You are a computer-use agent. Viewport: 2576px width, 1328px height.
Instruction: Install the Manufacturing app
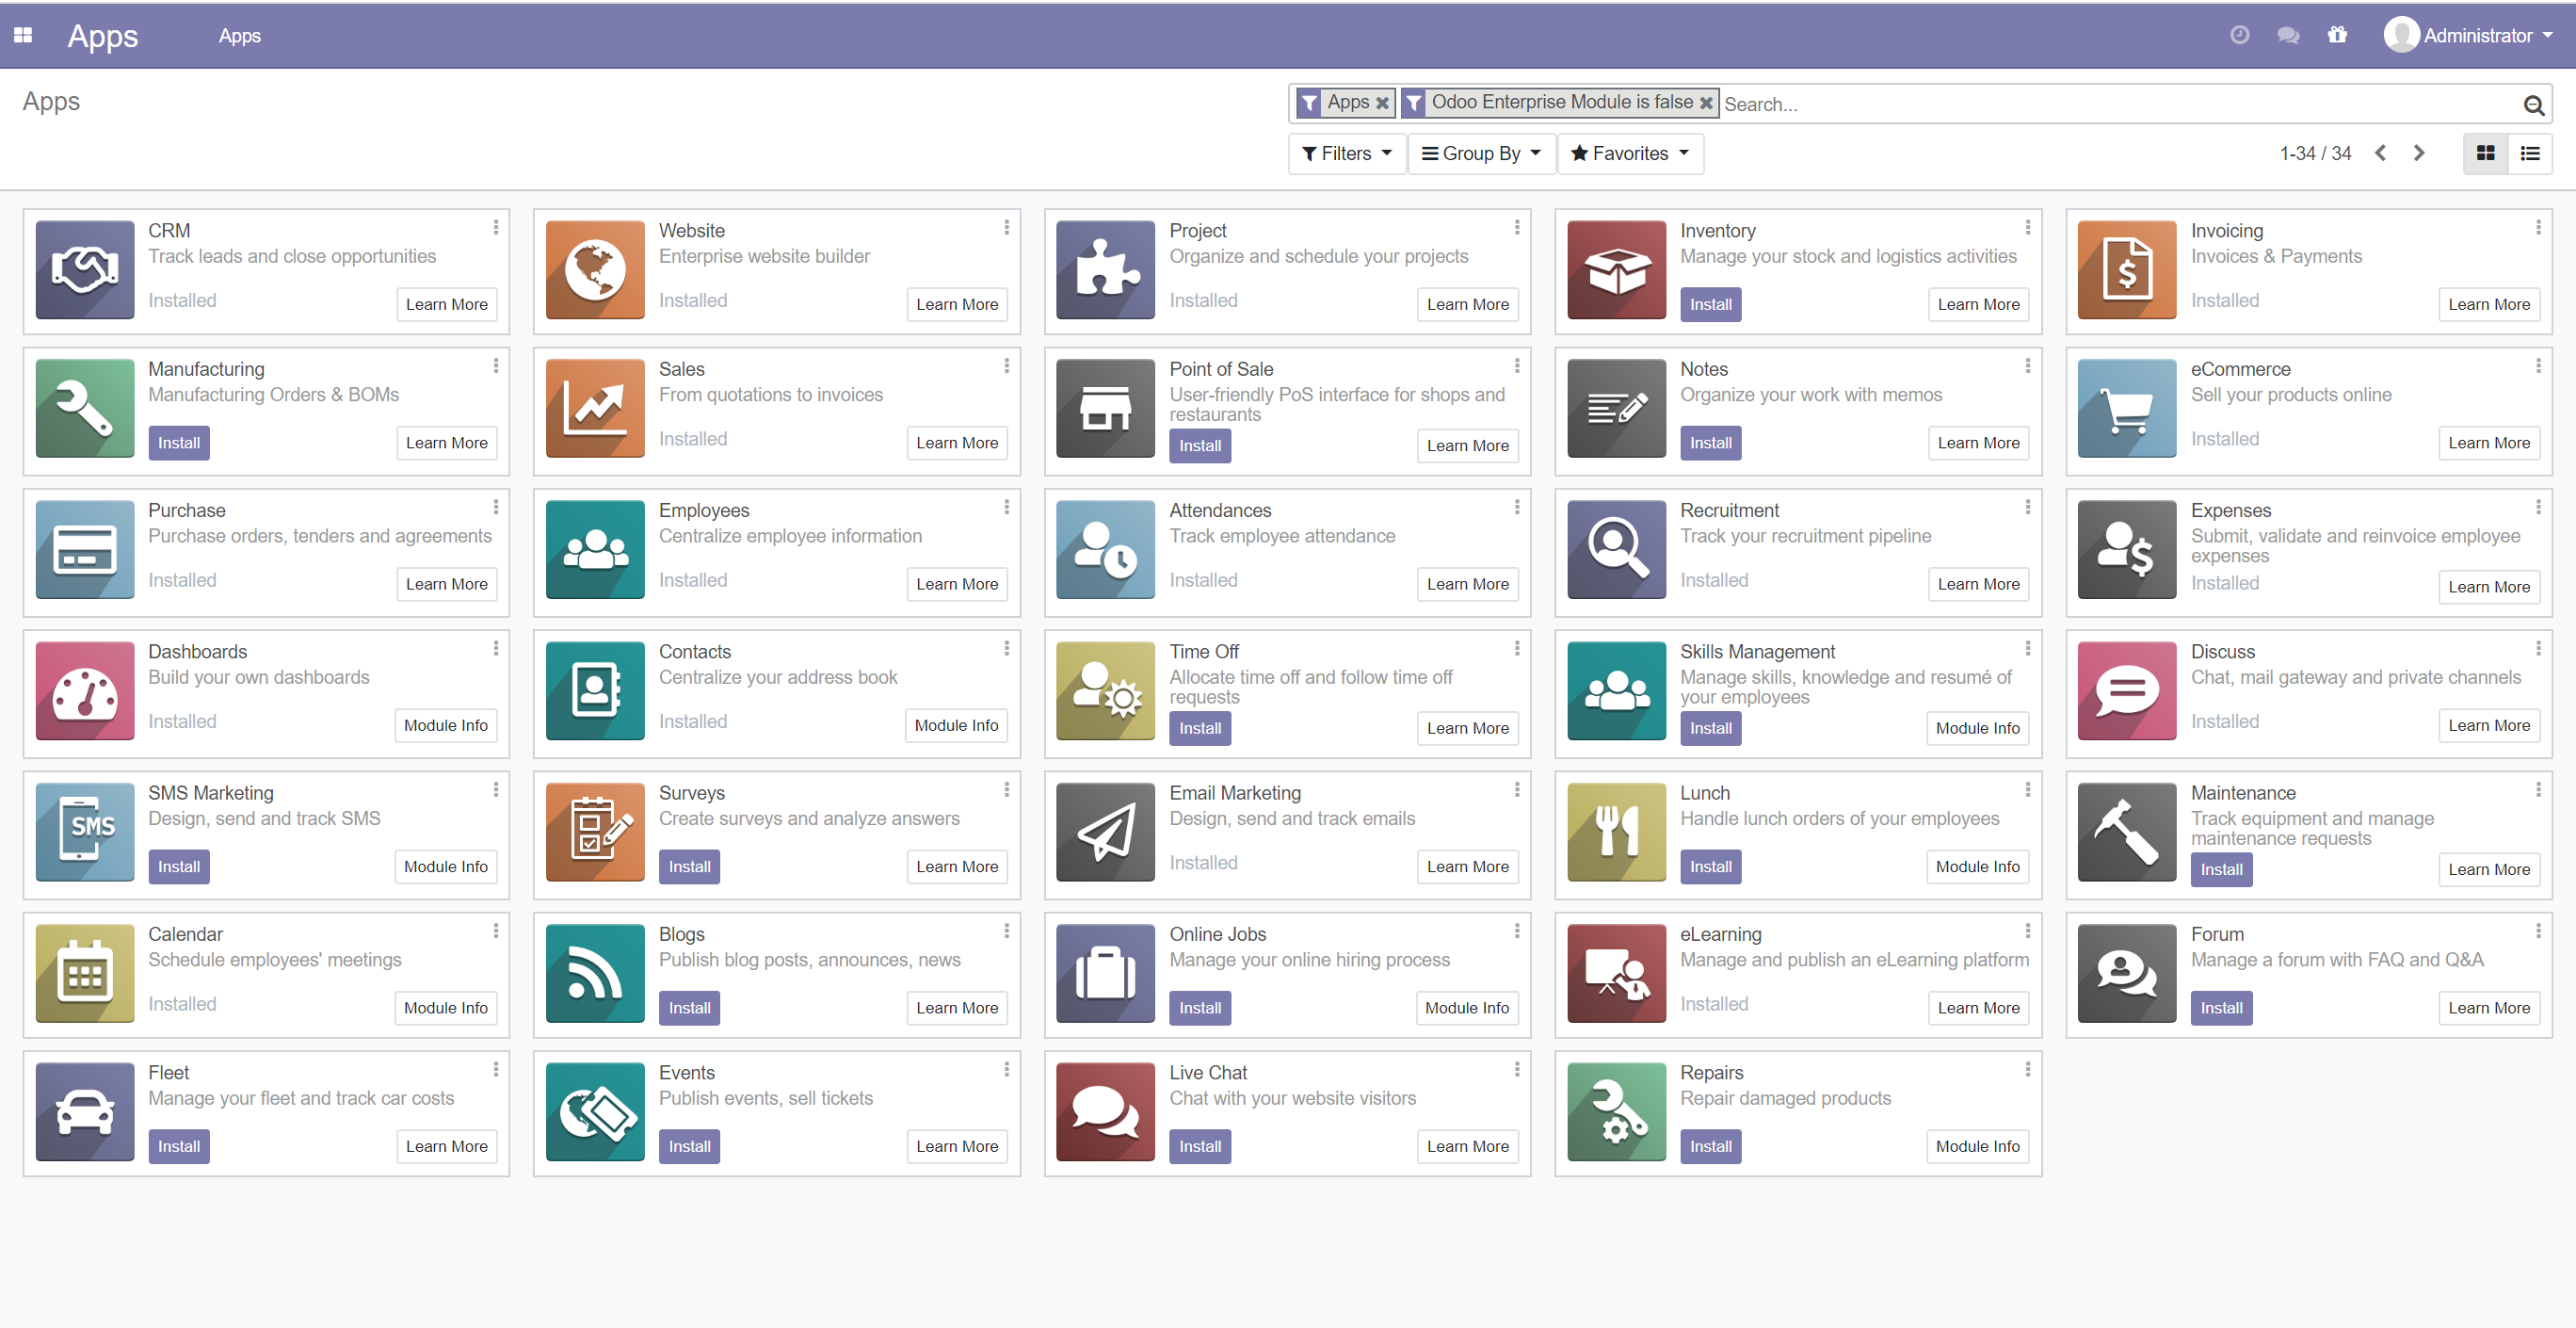click(178, 443)
